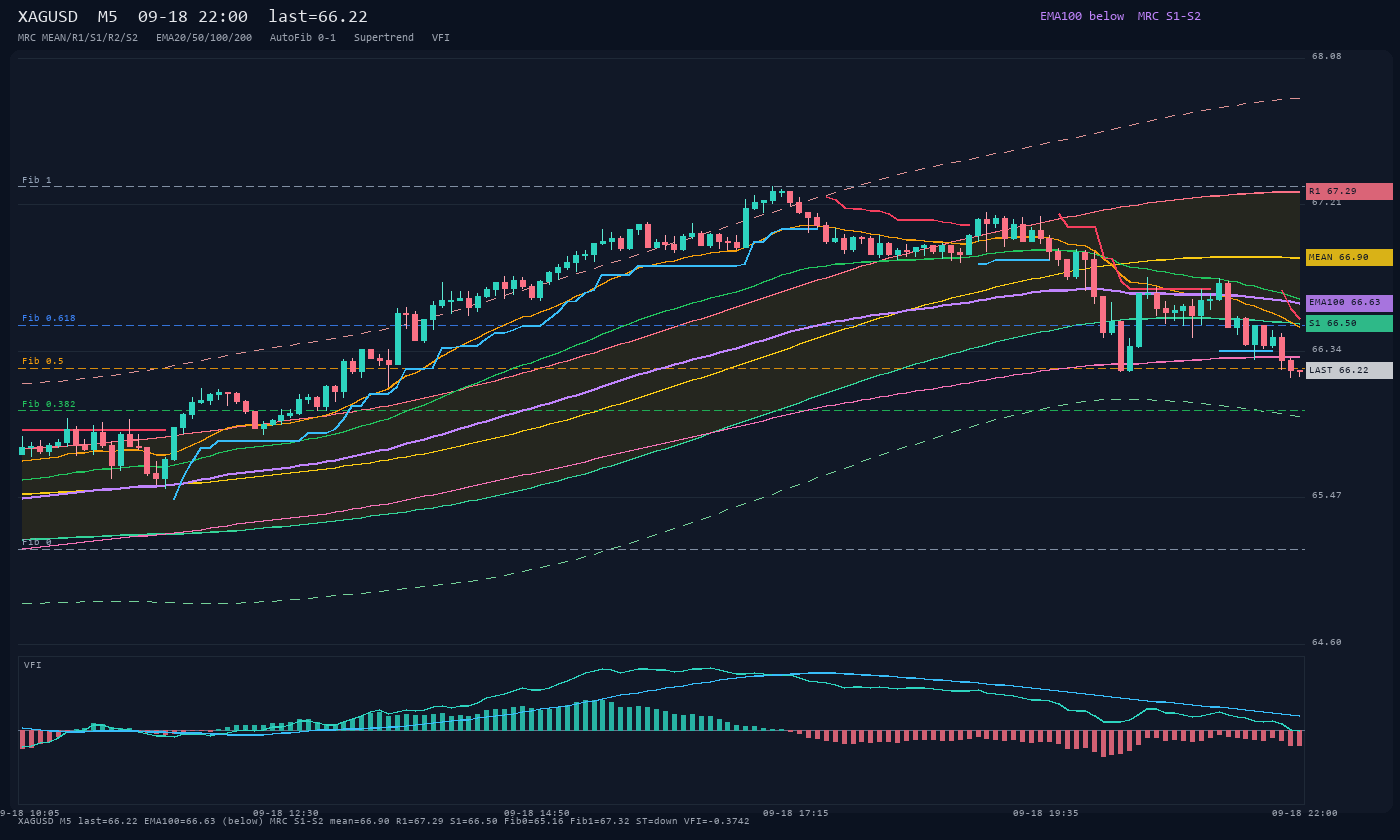The height and width of the screenshot is (840, 1400).
Task: Click the 68.08 price axis value
Action: [x=1327, y=56]
